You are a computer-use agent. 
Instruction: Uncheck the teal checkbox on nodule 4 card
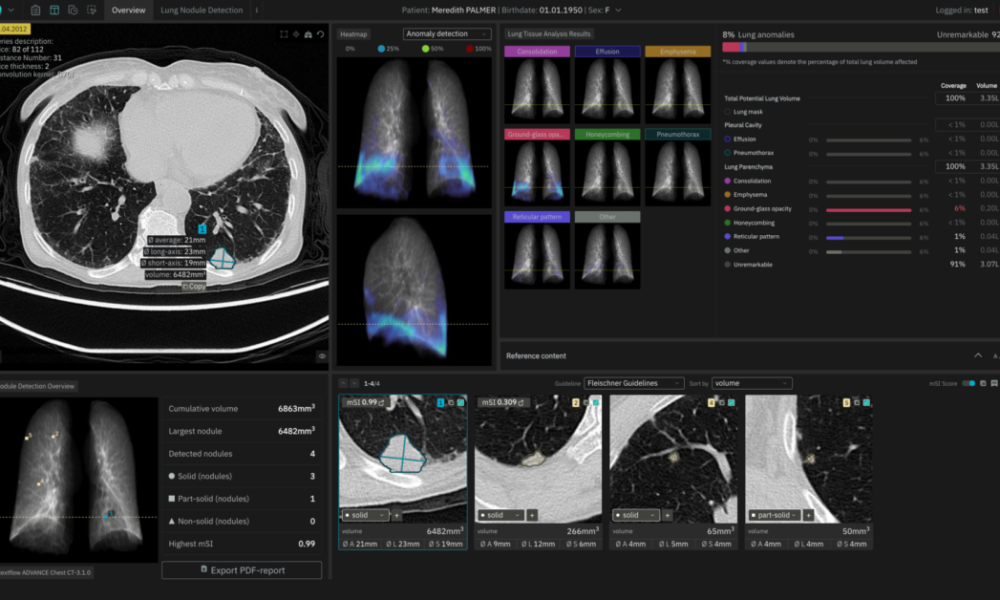point(730,402)
